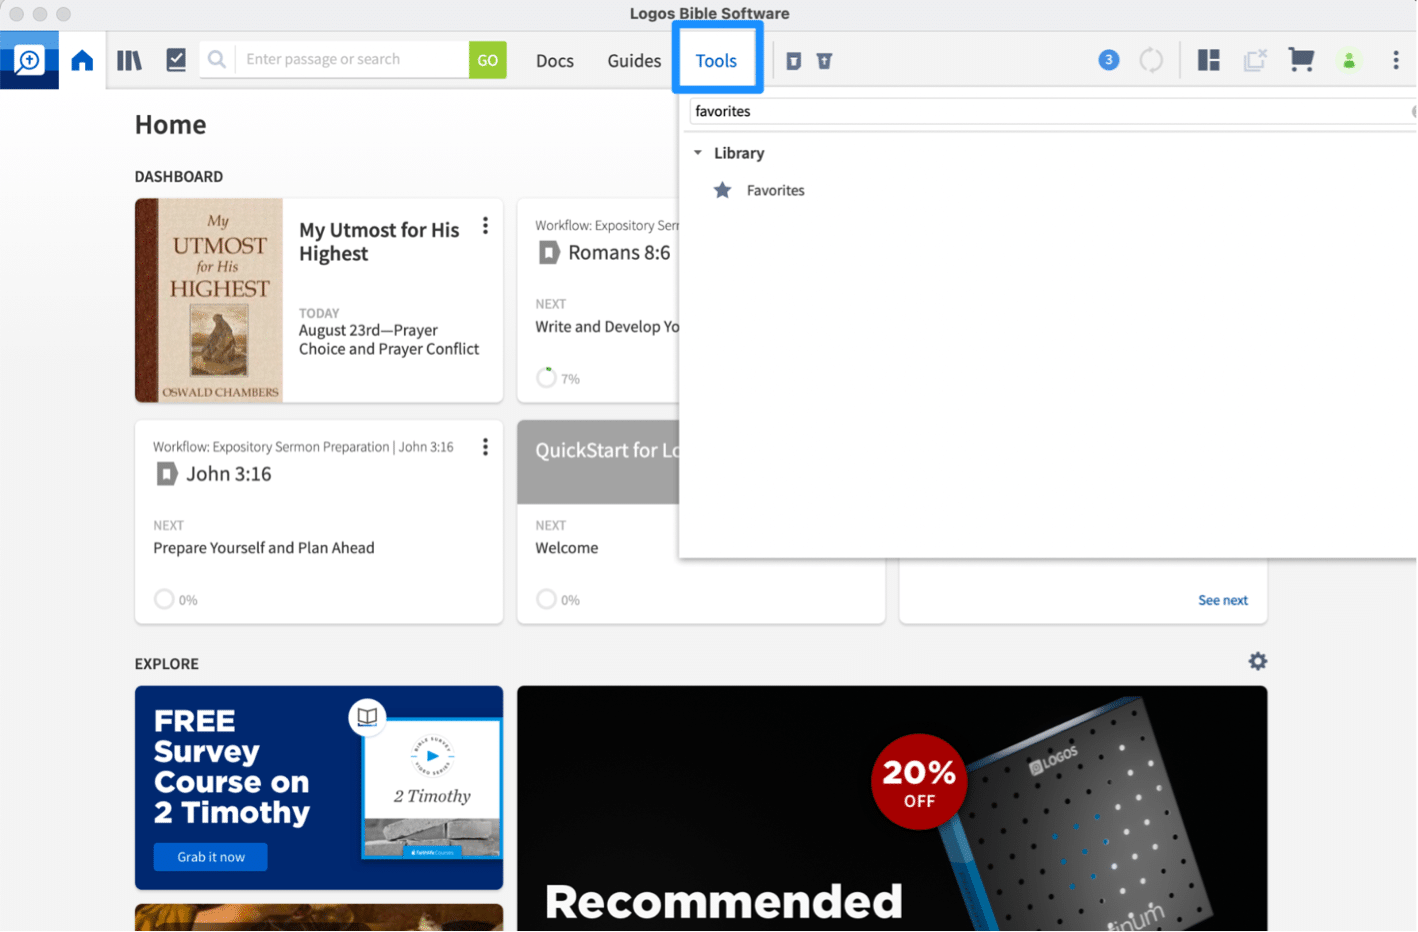Open the Layouts panel icon
This screenshot has height=932, width=1418.
(x=1208, y=60)
